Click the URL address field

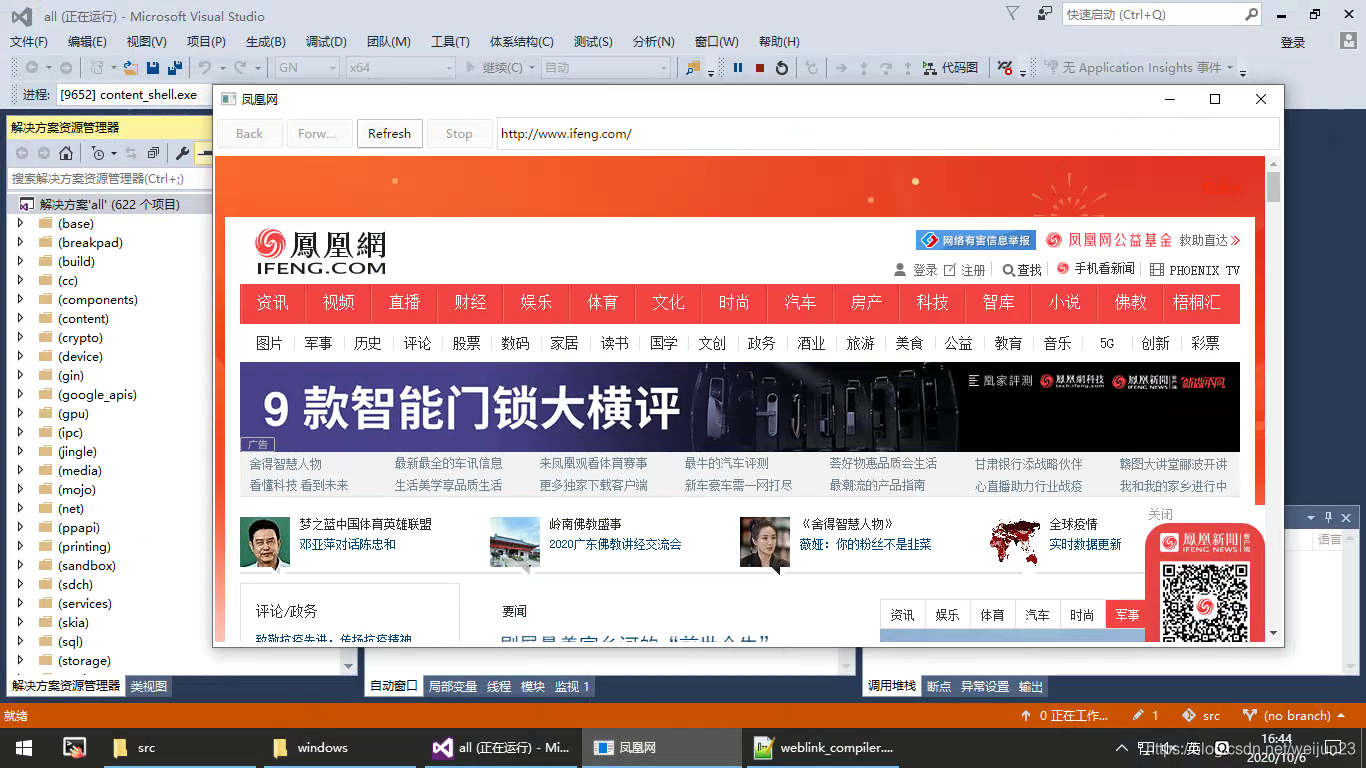click(888, 133)
